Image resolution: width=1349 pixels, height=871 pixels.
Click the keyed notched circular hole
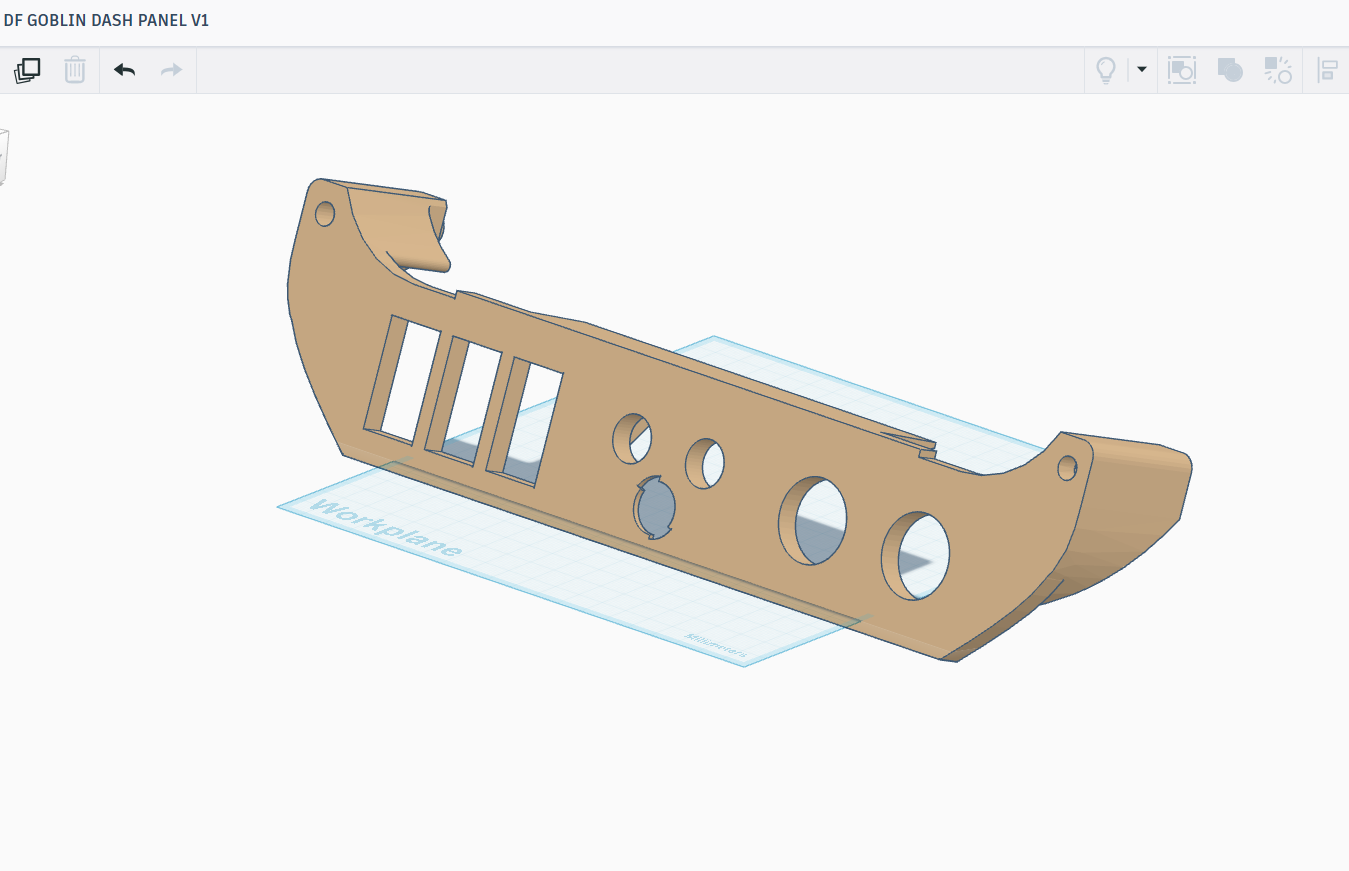pyautogui.click(x=655, y=507)
